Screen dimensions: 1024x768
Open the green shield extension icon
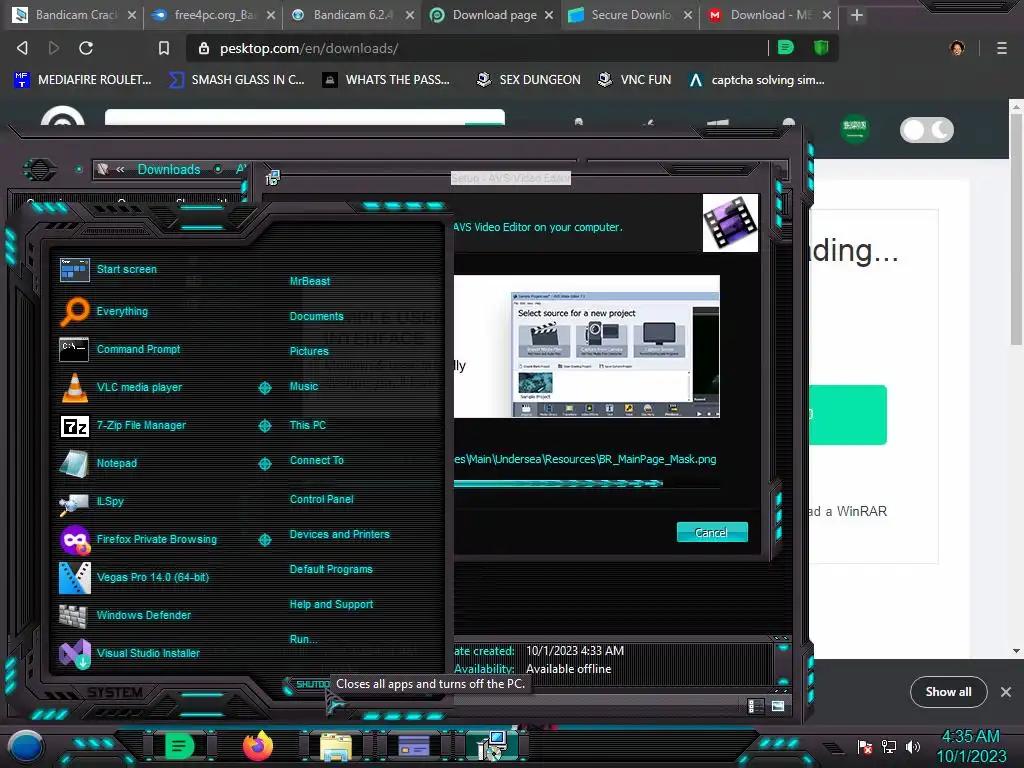click(821, 48)
